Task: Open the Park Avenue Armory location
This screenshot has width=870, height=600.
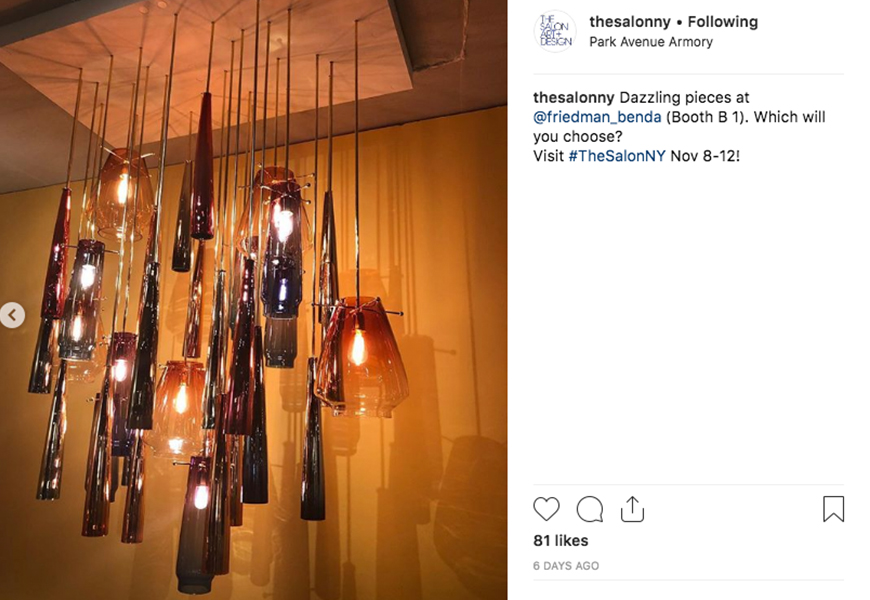Action: [651, 42]
